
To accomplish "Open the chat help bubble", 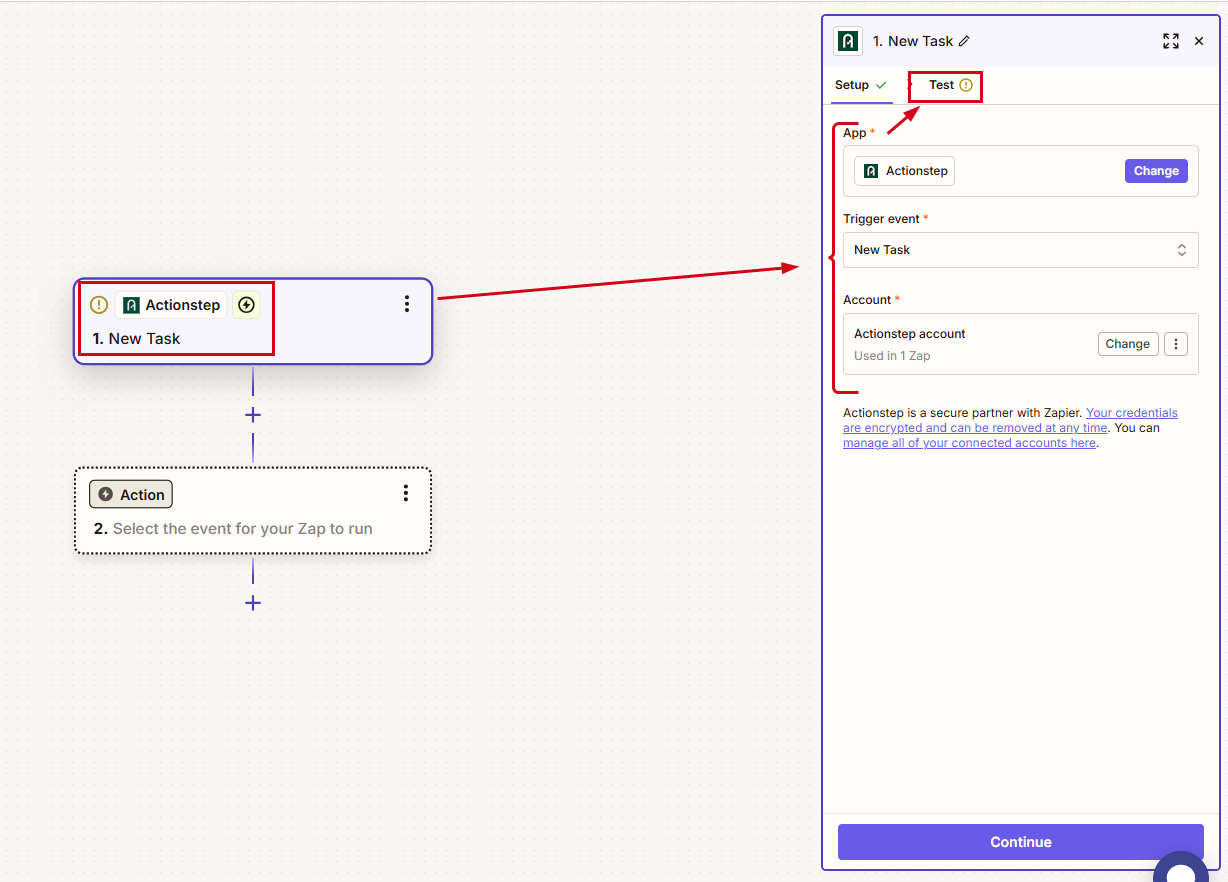I will [1181, 868].
